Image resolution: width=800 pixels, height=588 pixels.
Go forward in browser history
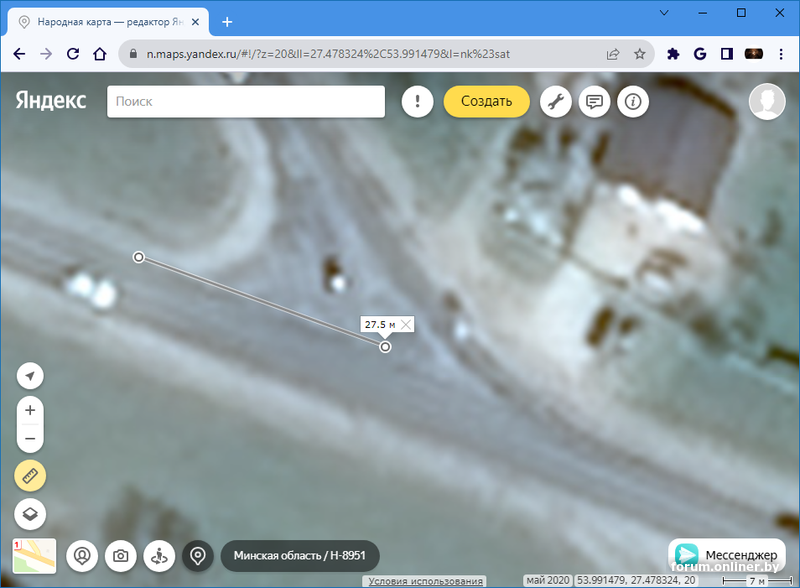click(46, 54)
